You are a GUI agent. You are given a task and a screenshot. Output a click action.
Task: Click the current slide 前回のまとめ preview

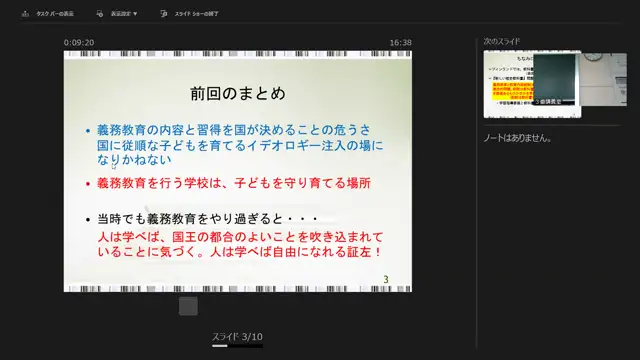tap(238, 171)
